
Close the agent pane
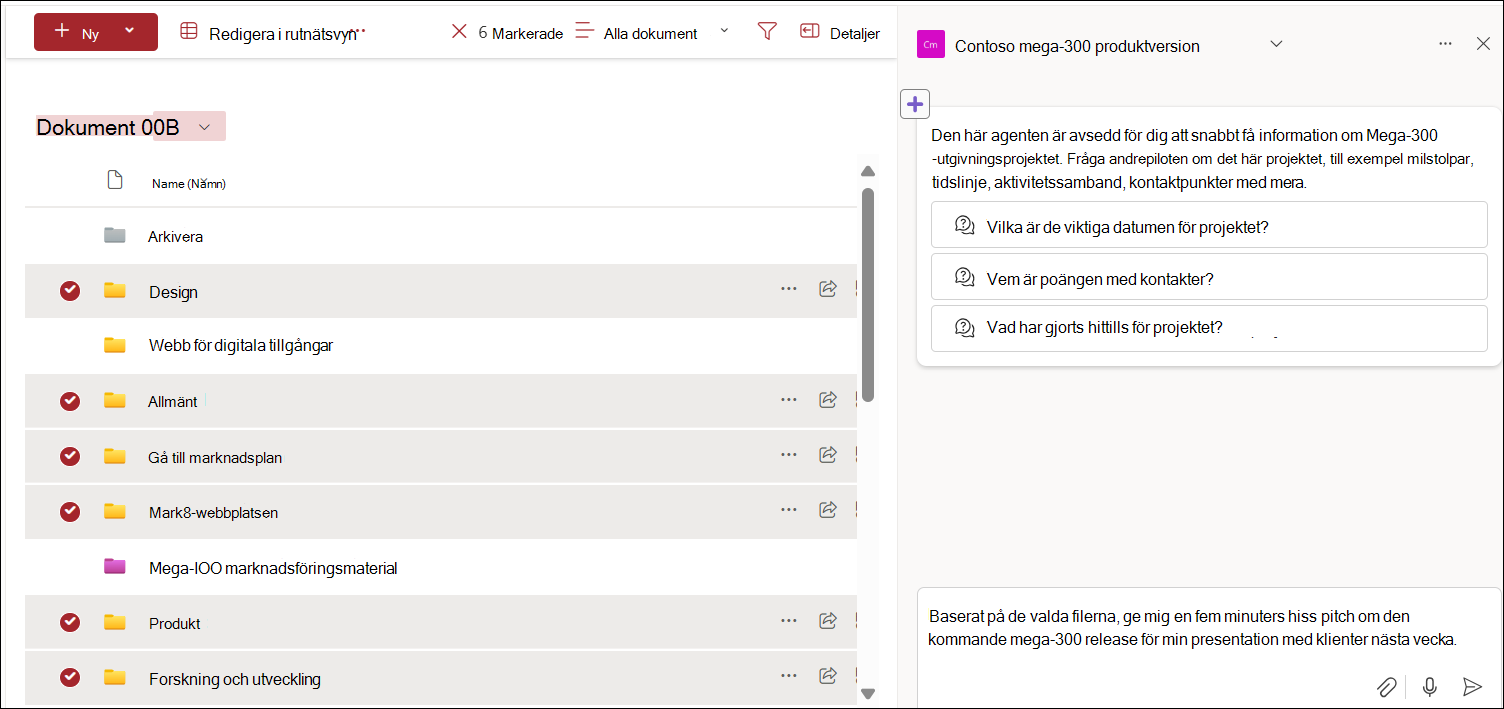pos(1483,44)
